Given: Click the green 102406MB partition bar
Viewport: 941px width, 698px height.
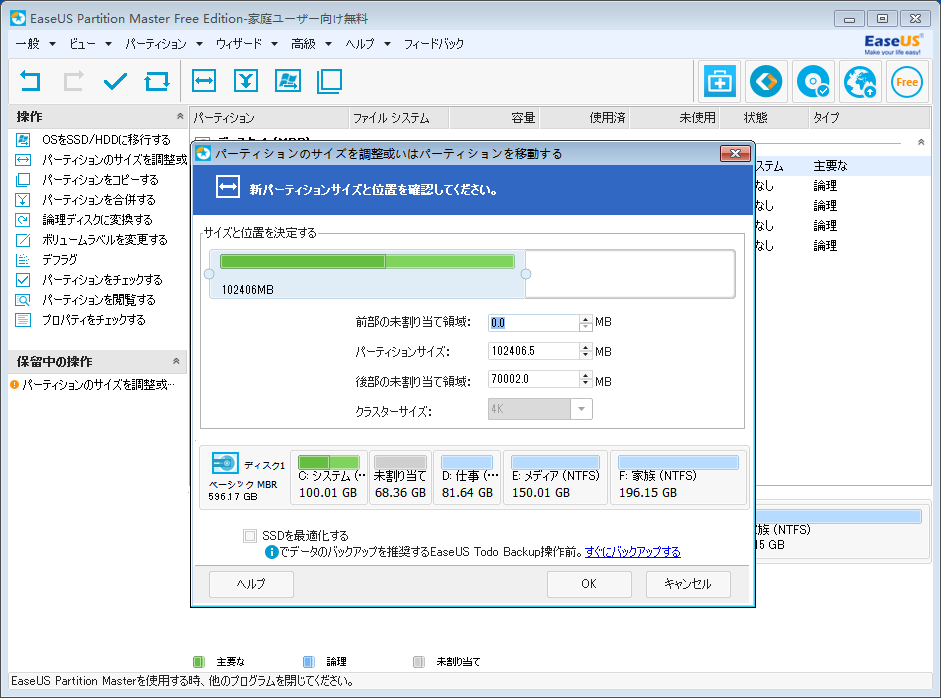Looking at the screenshot, I should pyautogui.click(x=367, y=261).
